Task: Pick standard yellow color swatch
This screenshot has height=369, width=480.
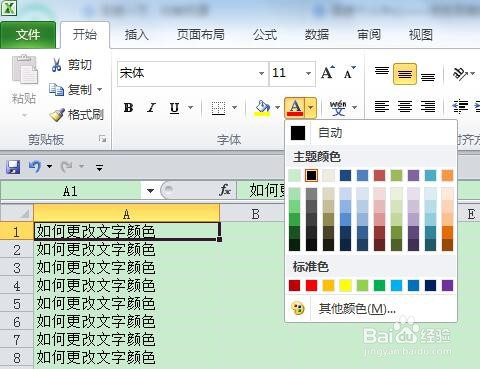Action: pyautogui.click(x=345, y=286)
